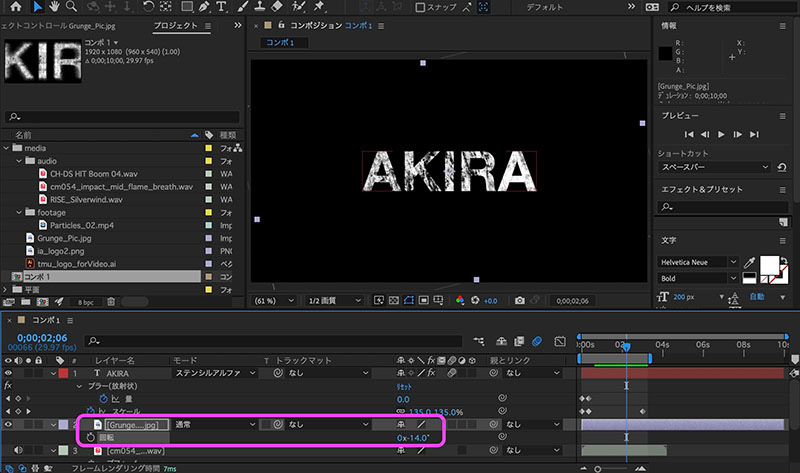Toggle the blur amount stopwatch
This screenshot has height=473, width=800.
[104, 399]
